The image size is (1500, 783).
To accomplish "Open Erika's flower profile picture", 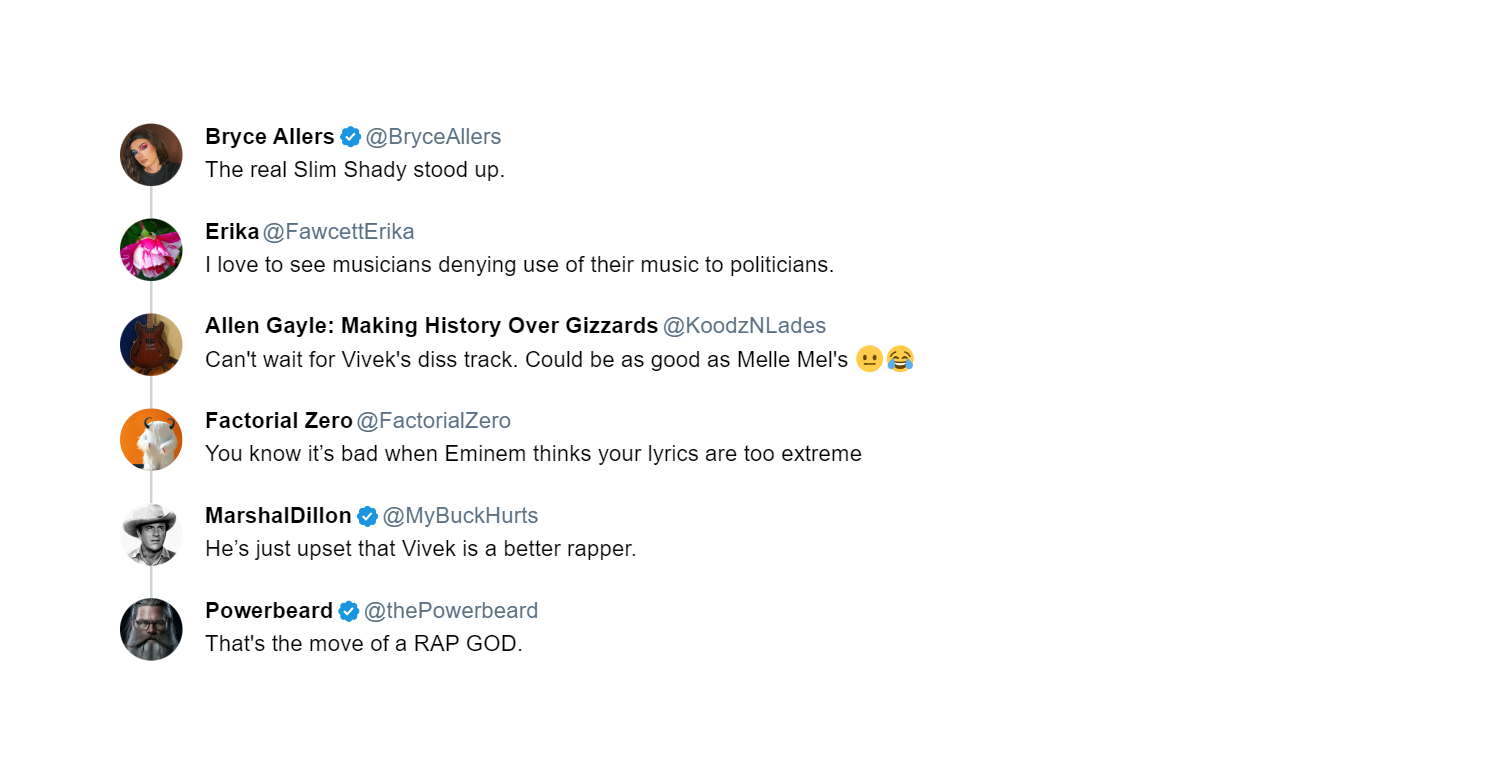I will coord(151,250).
